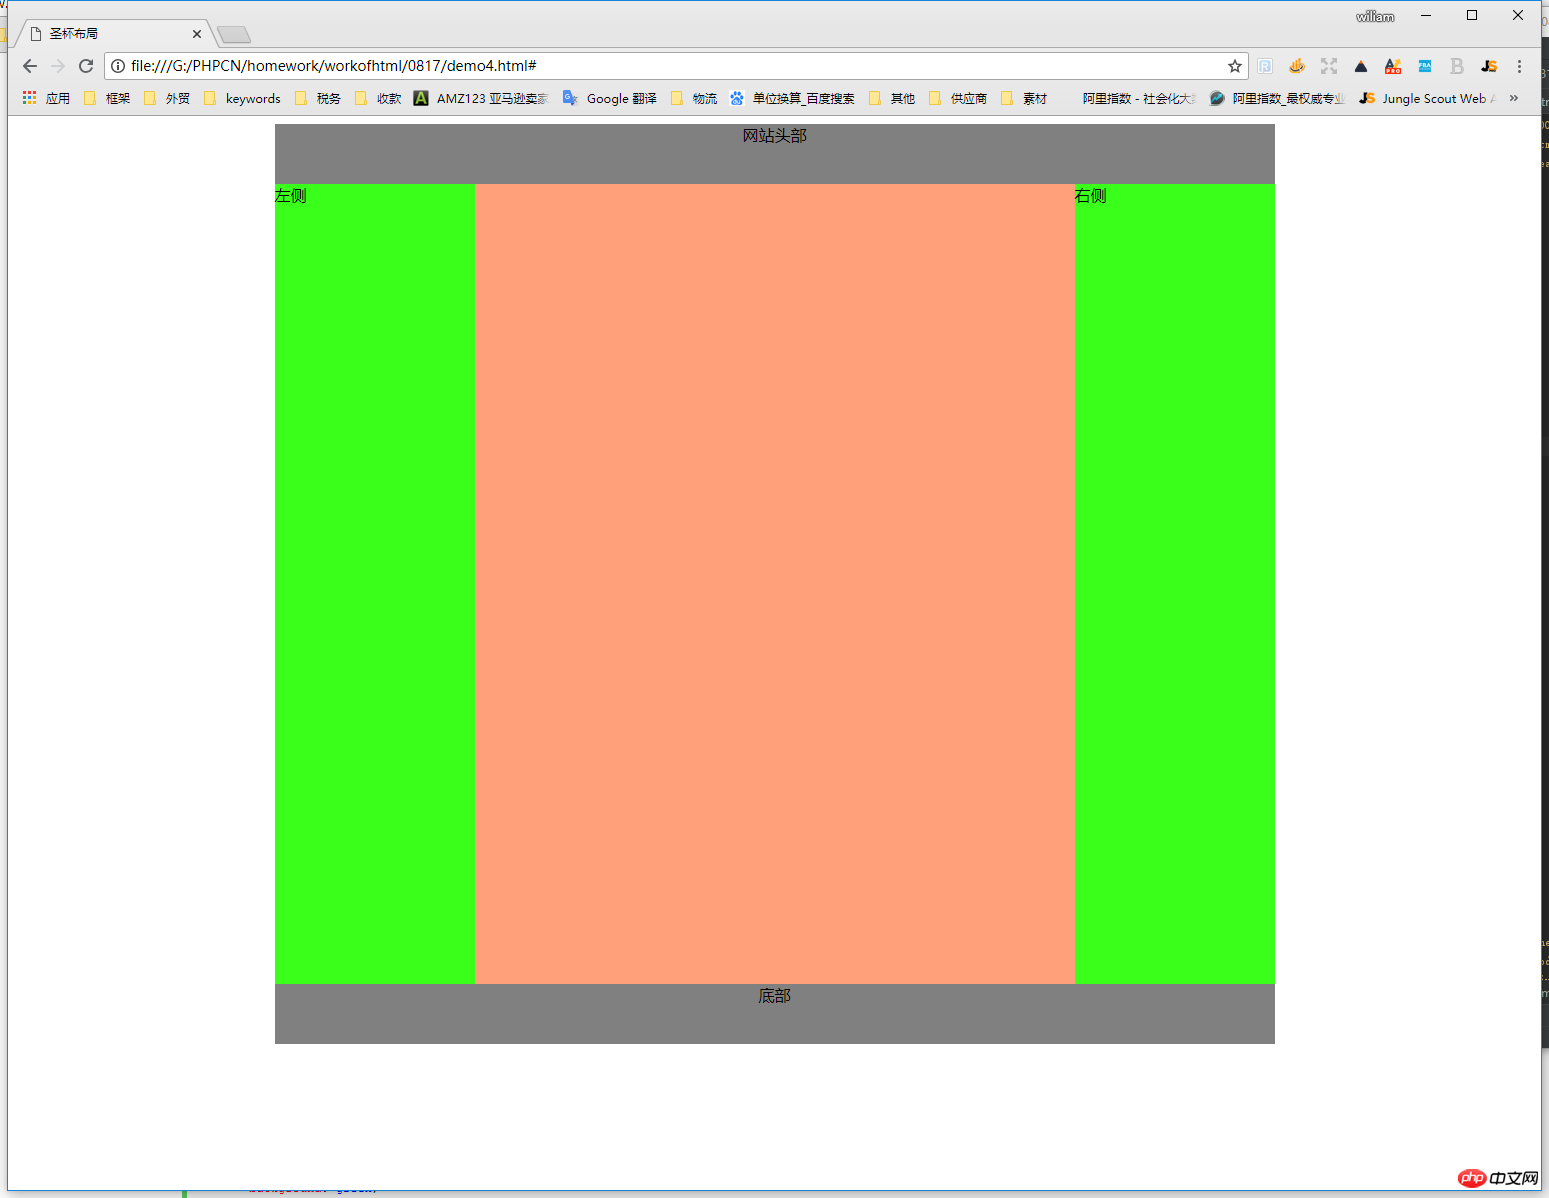
Task: Click the forward navigation arrow
Action: point(58,66)
